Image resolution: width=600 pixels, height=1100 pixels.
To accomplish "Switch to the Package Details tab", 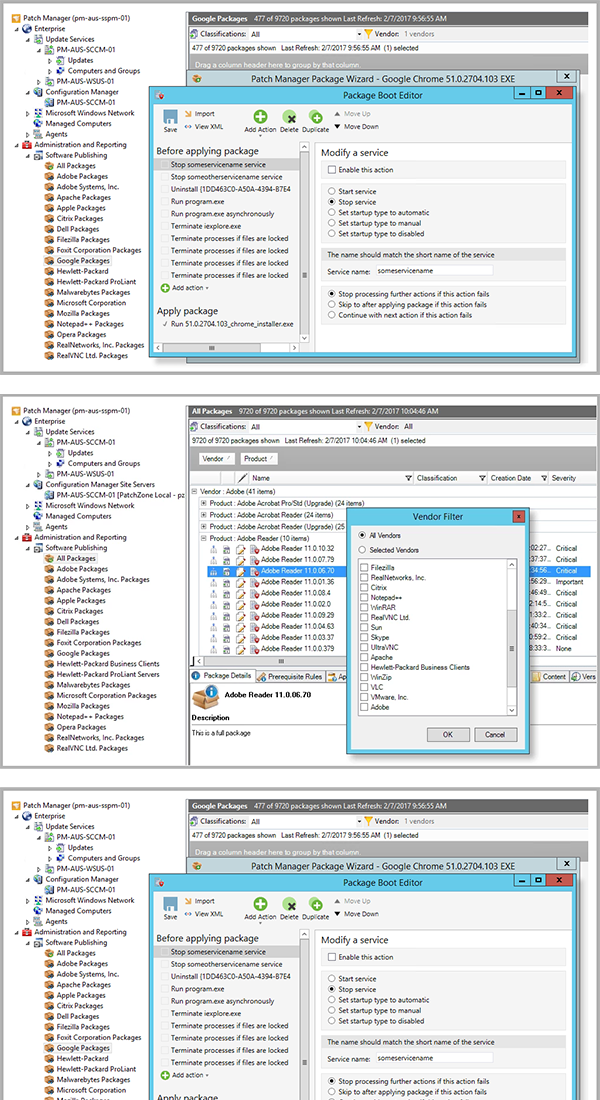I will coord(222,676).
